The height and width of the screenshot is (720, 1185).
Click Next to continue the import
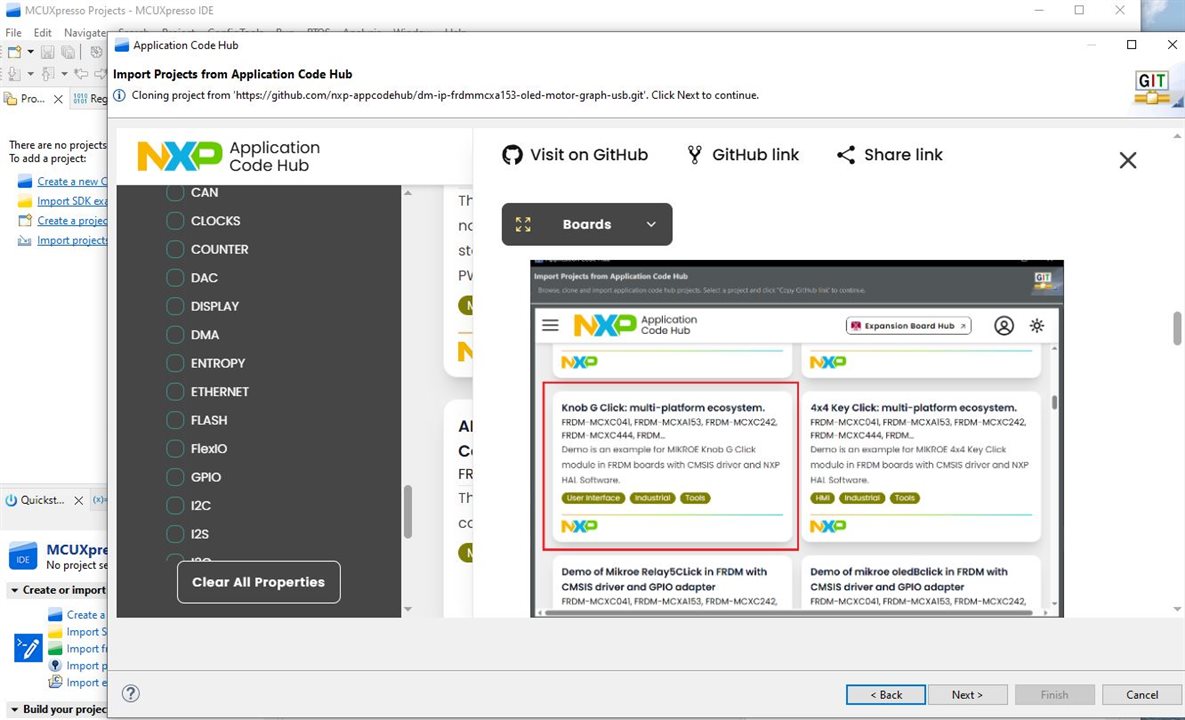967,694
